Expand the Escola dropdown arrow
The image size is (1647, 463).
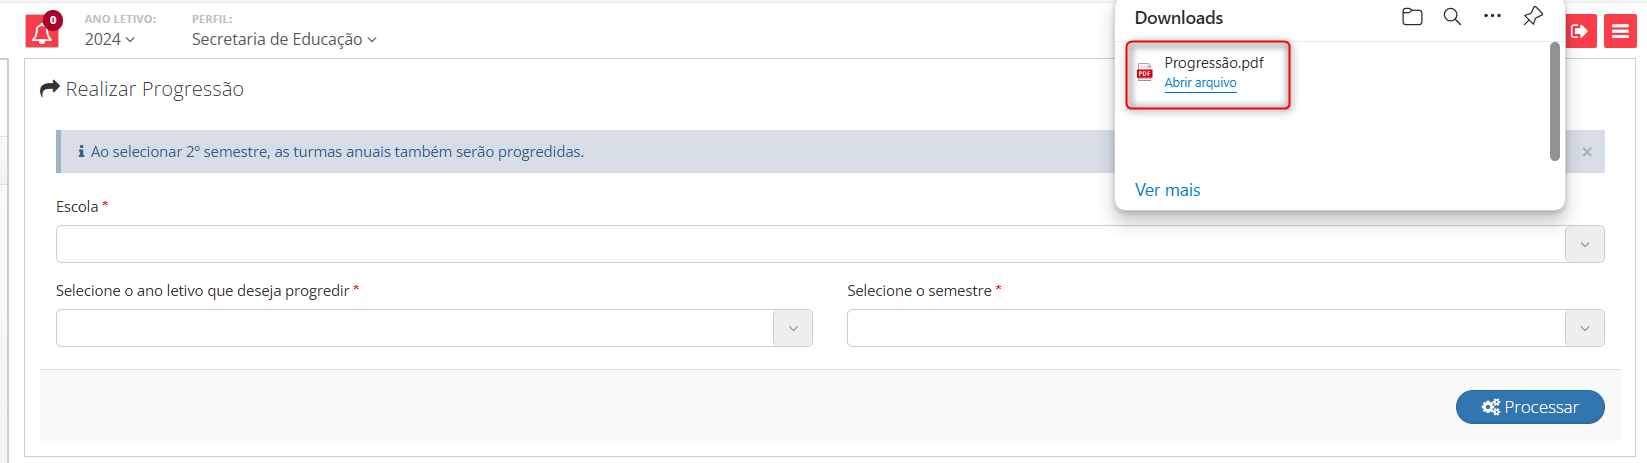coord(1584,244)
